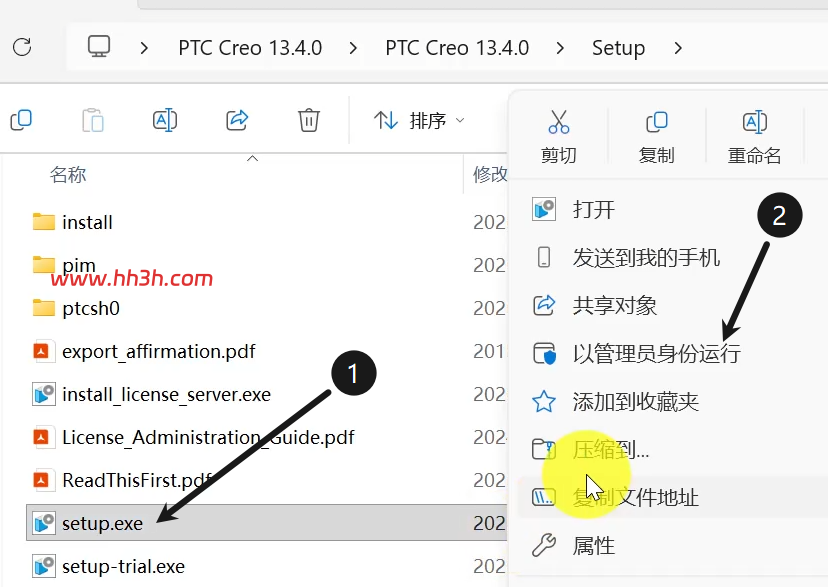
Task: Click the toolbar rename icon
Action: tap(165, 120)
